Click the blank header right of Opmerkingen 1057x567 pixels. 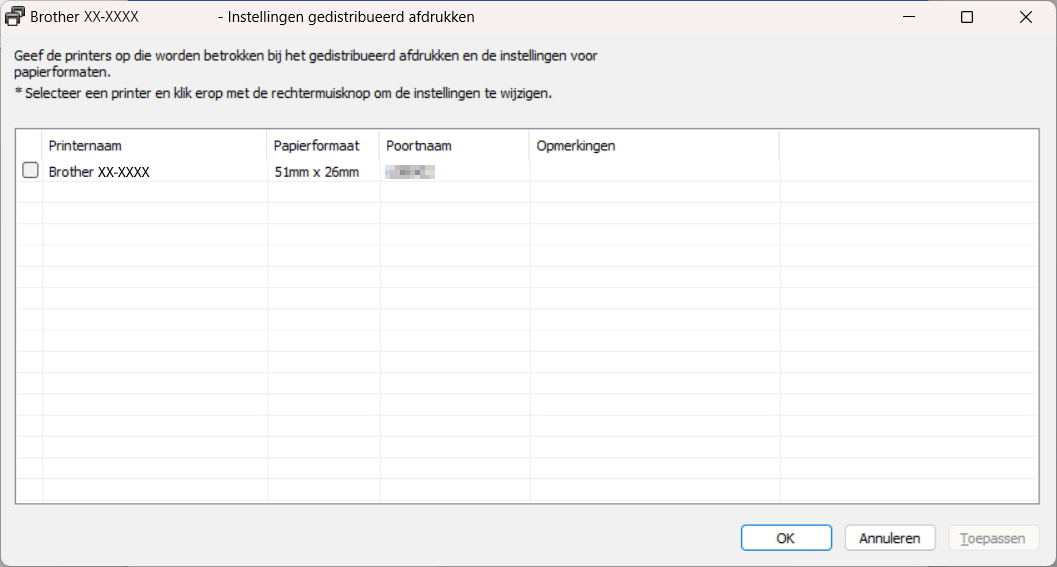coord(908,146)
